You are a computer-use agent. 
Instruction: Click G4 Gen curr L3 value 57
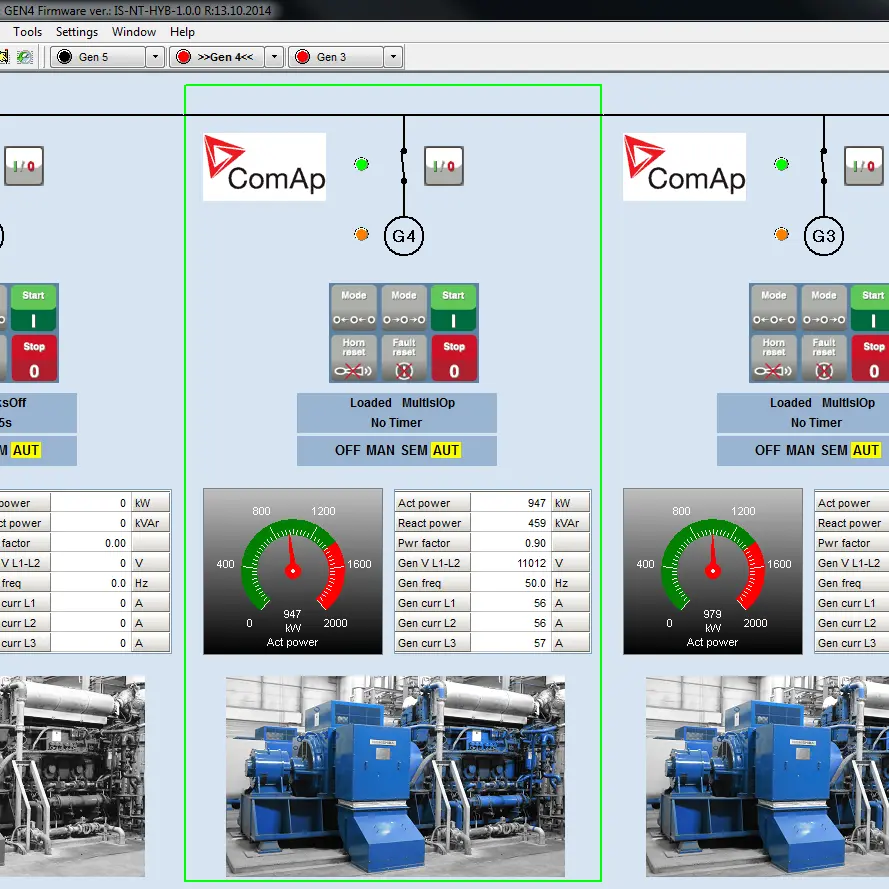[x=510, y=643]
